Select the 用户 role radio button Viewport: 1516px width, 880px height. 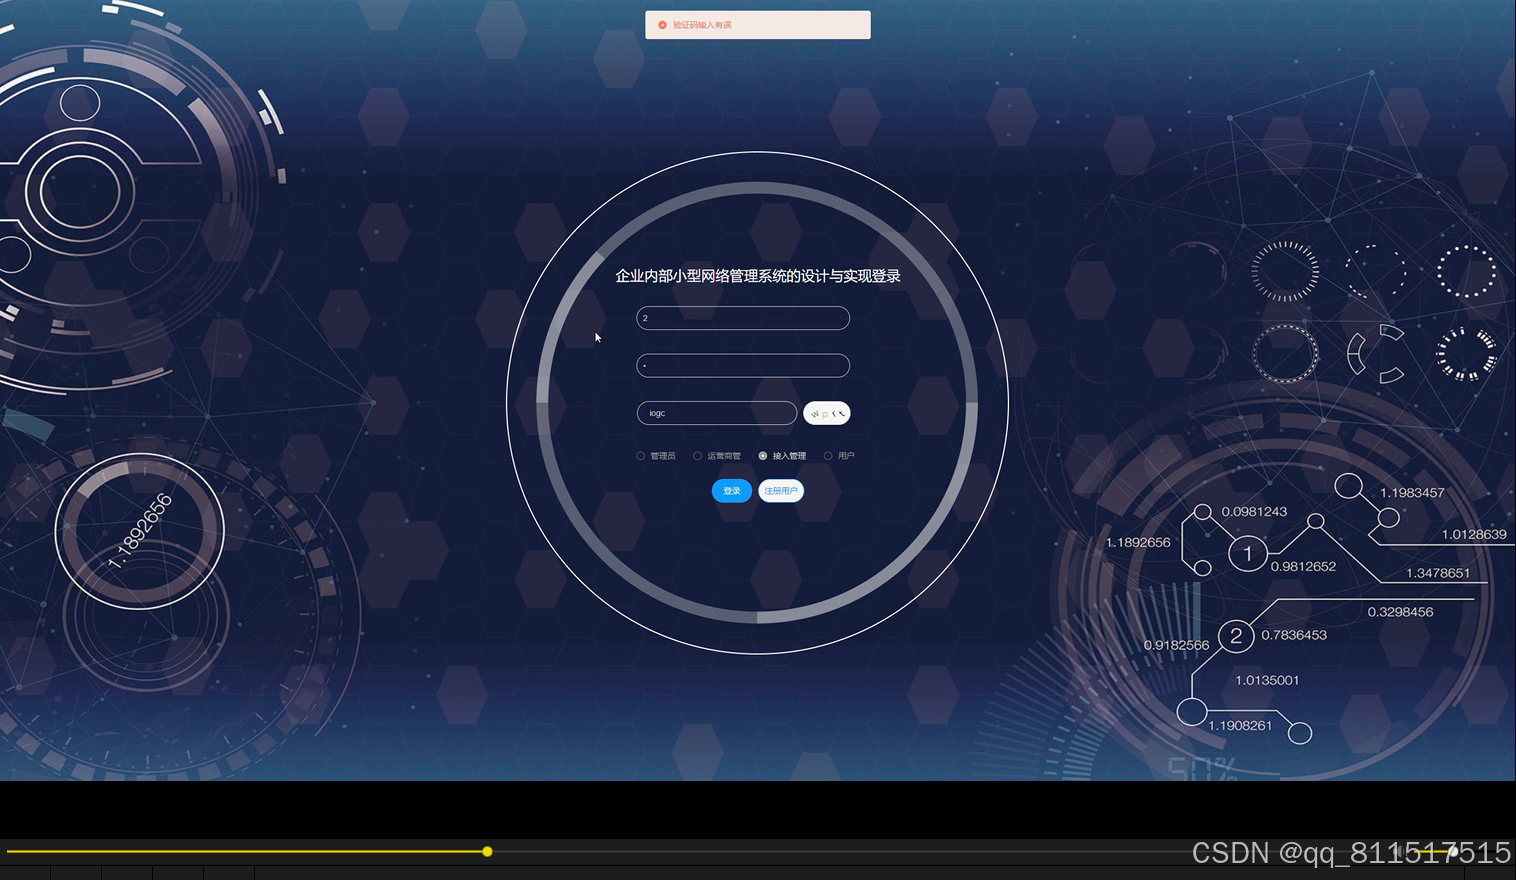pyautogui.click(x=828, y=456)
